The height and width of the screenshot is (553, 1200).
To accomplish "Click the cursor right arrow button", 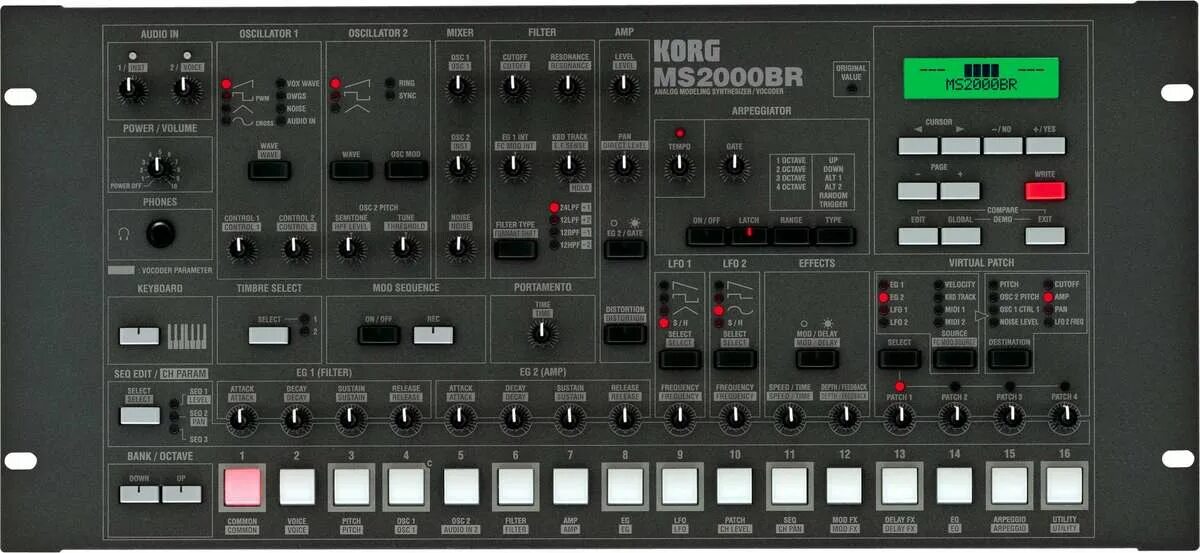I will tap(960, 146).
